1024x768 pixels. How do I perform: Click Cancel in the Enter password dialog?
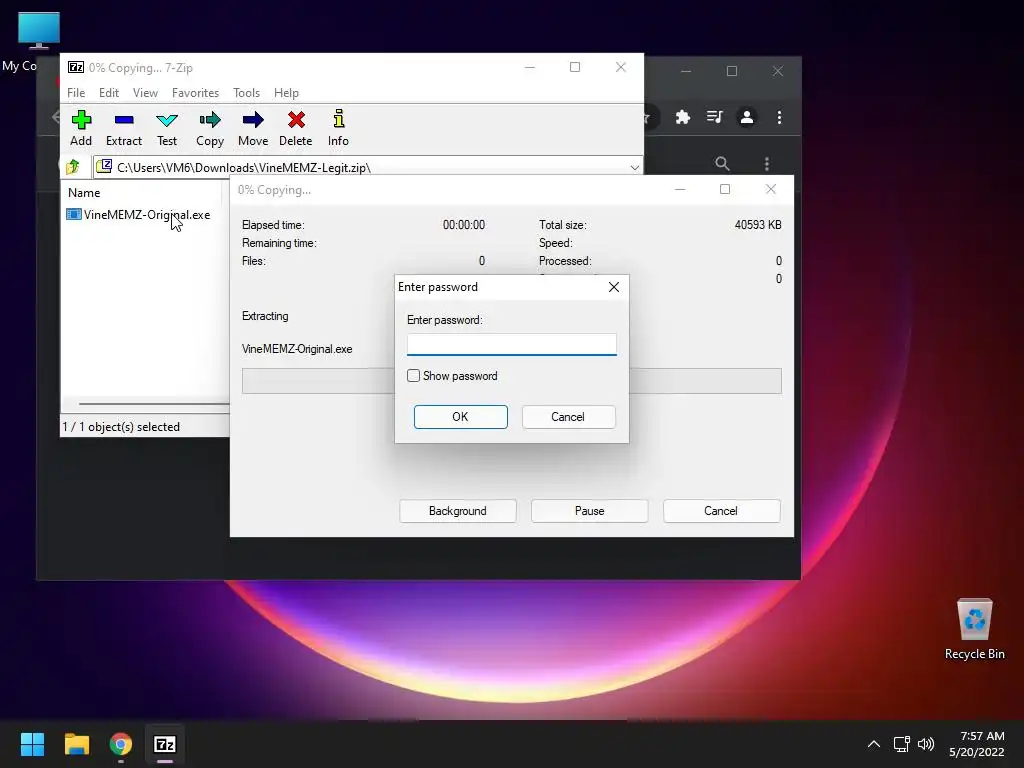(568, 417)
